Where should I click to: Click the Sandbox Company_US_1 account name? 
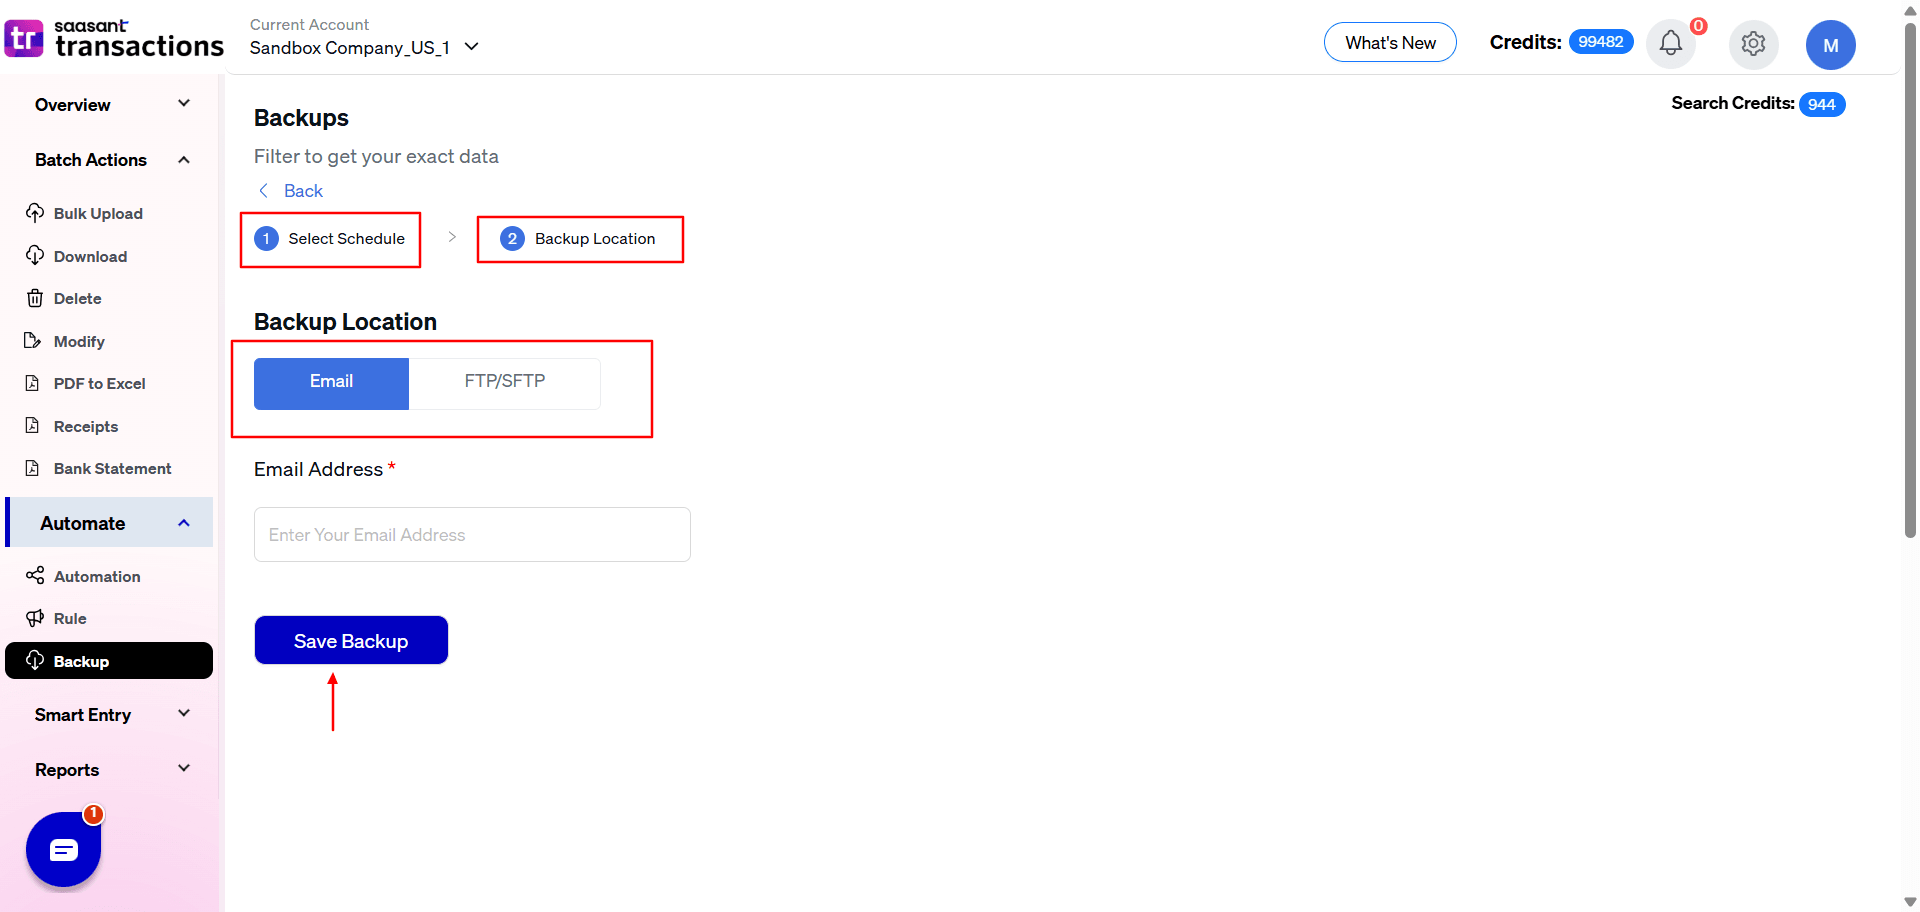pyautogui.click(x=350, y=48)
